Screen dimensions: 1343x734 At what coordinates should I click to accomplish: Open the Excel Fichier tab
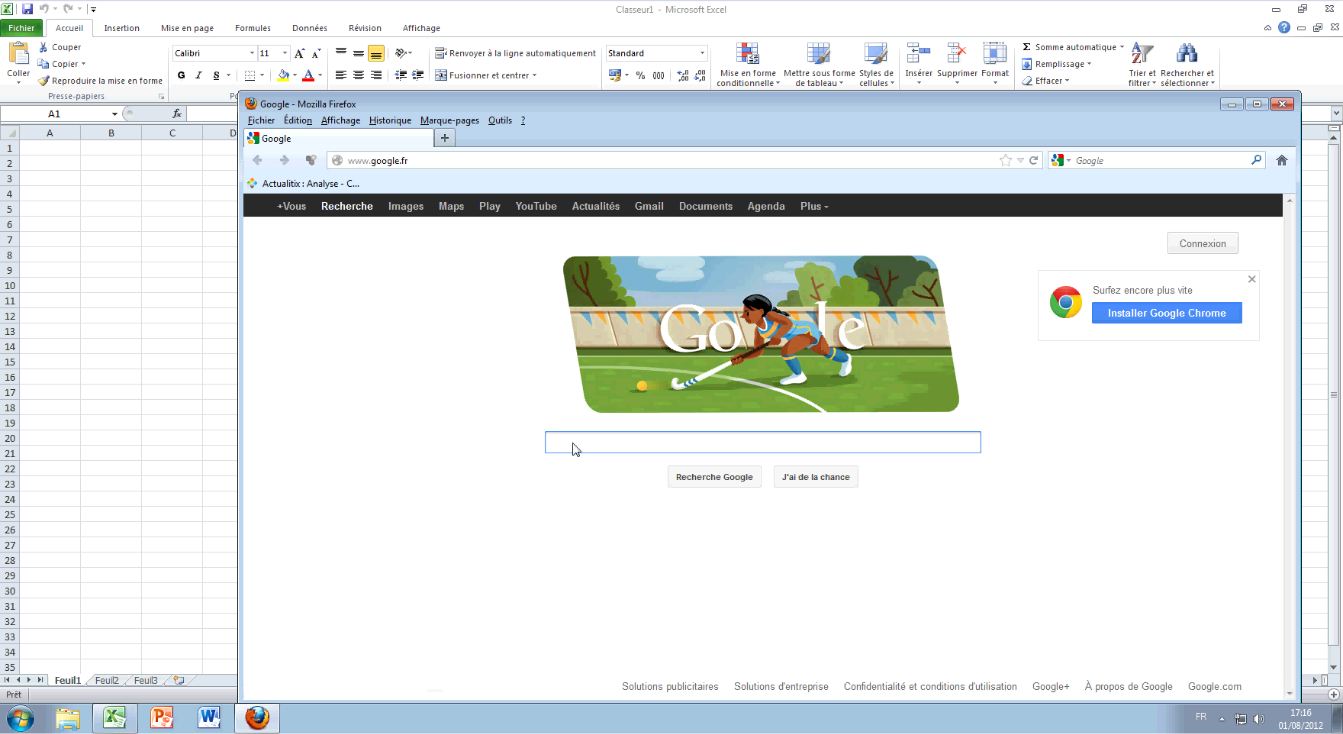21,28
